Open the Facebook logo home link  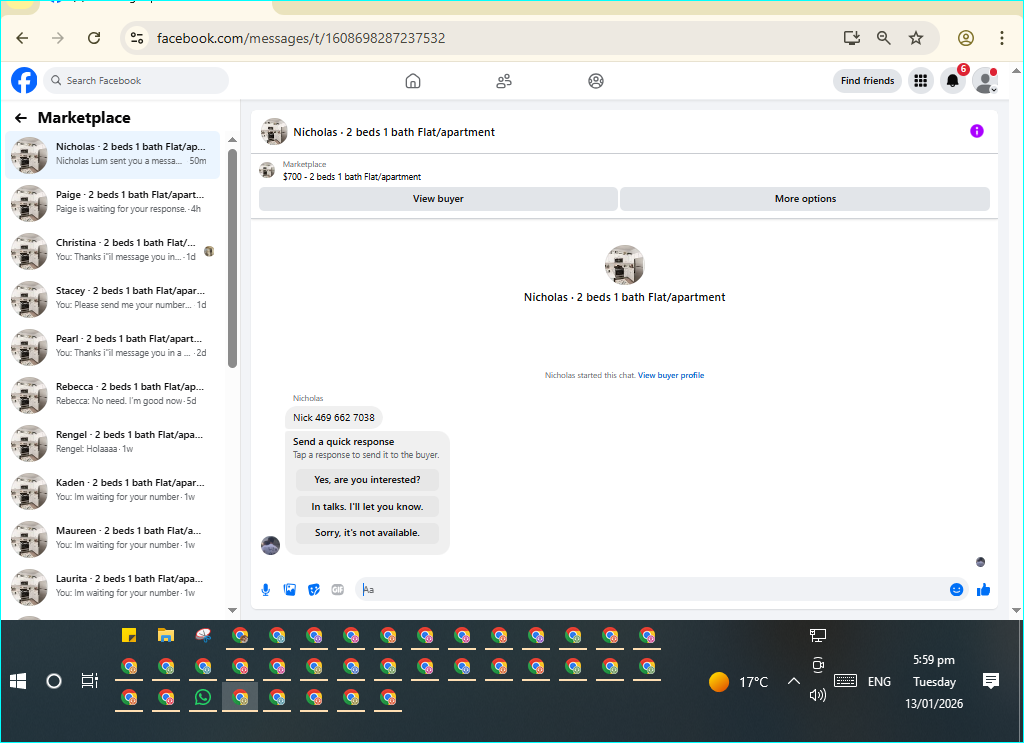[x=24, y=80]
